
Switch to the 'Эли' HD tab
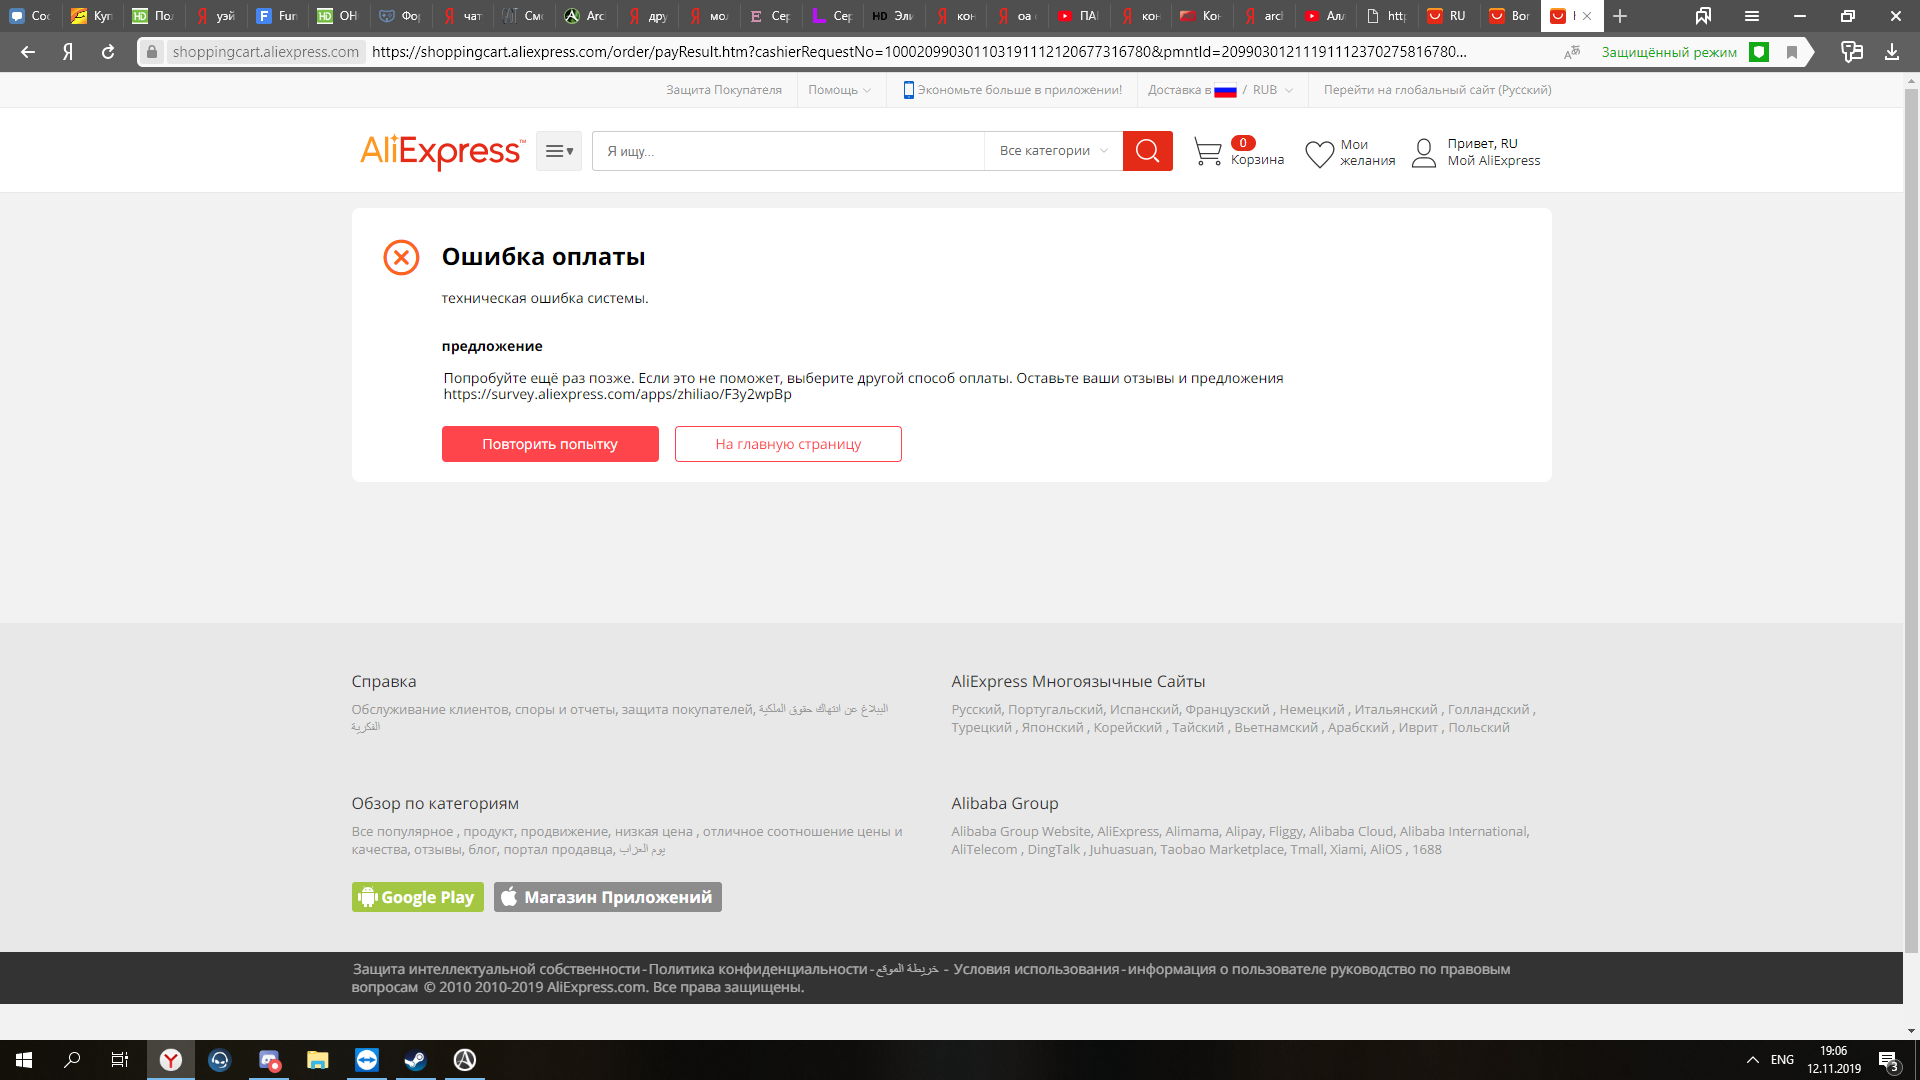[894, 16]
